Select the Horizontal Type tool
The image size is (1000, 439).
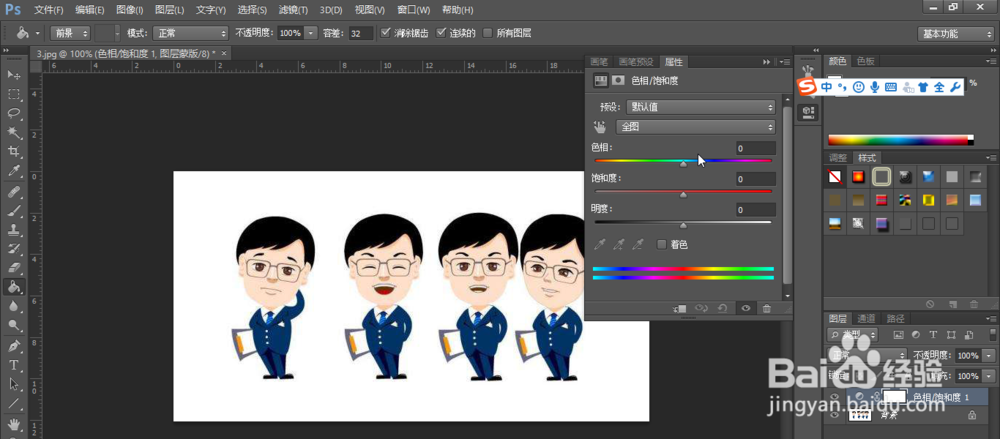[14, 366]
